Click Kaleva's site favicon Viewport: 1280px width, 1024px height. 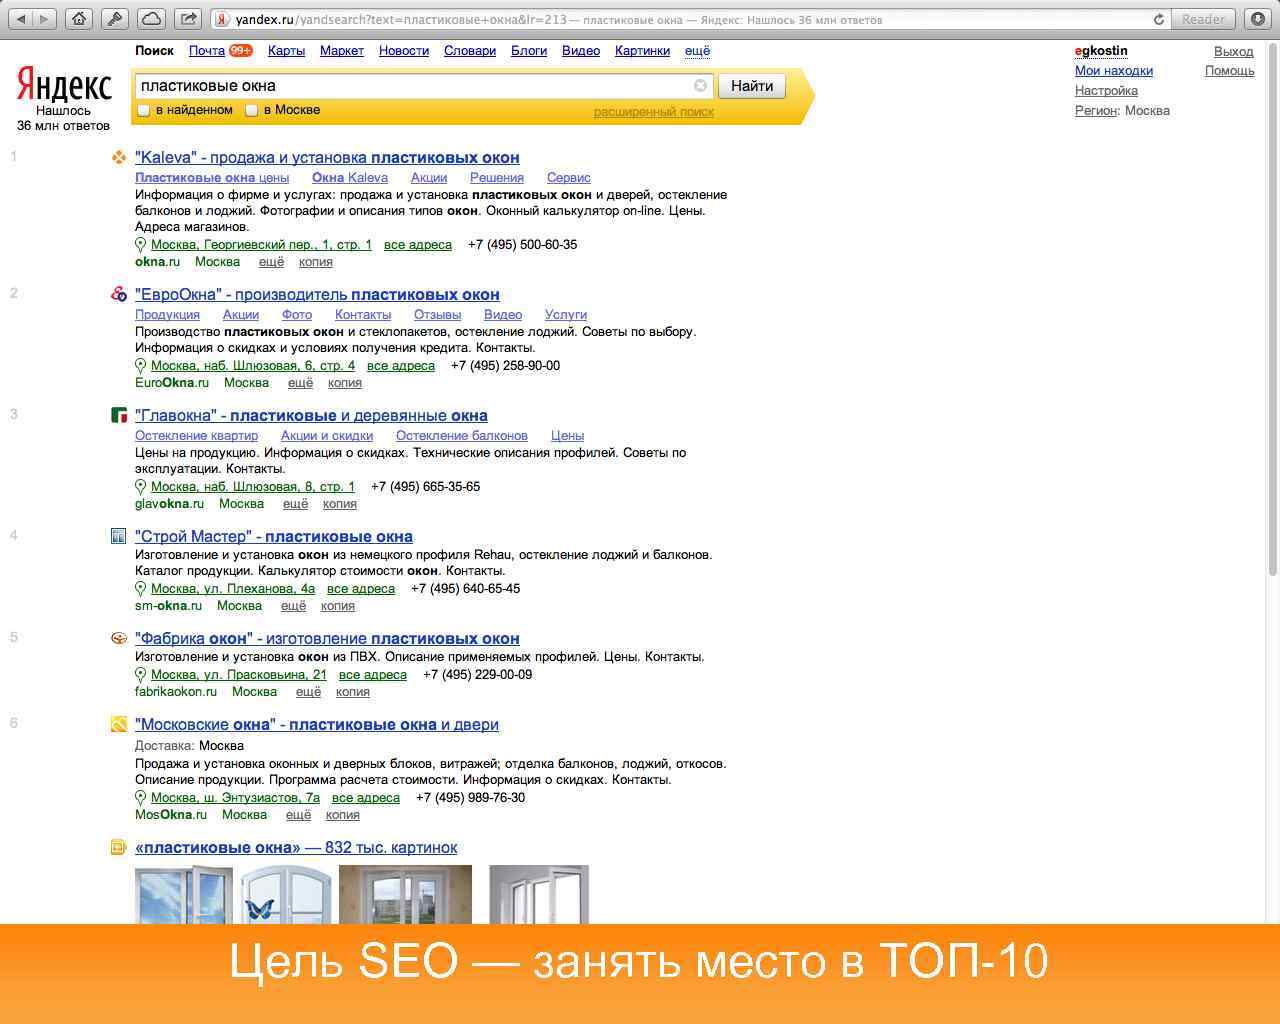118,157
